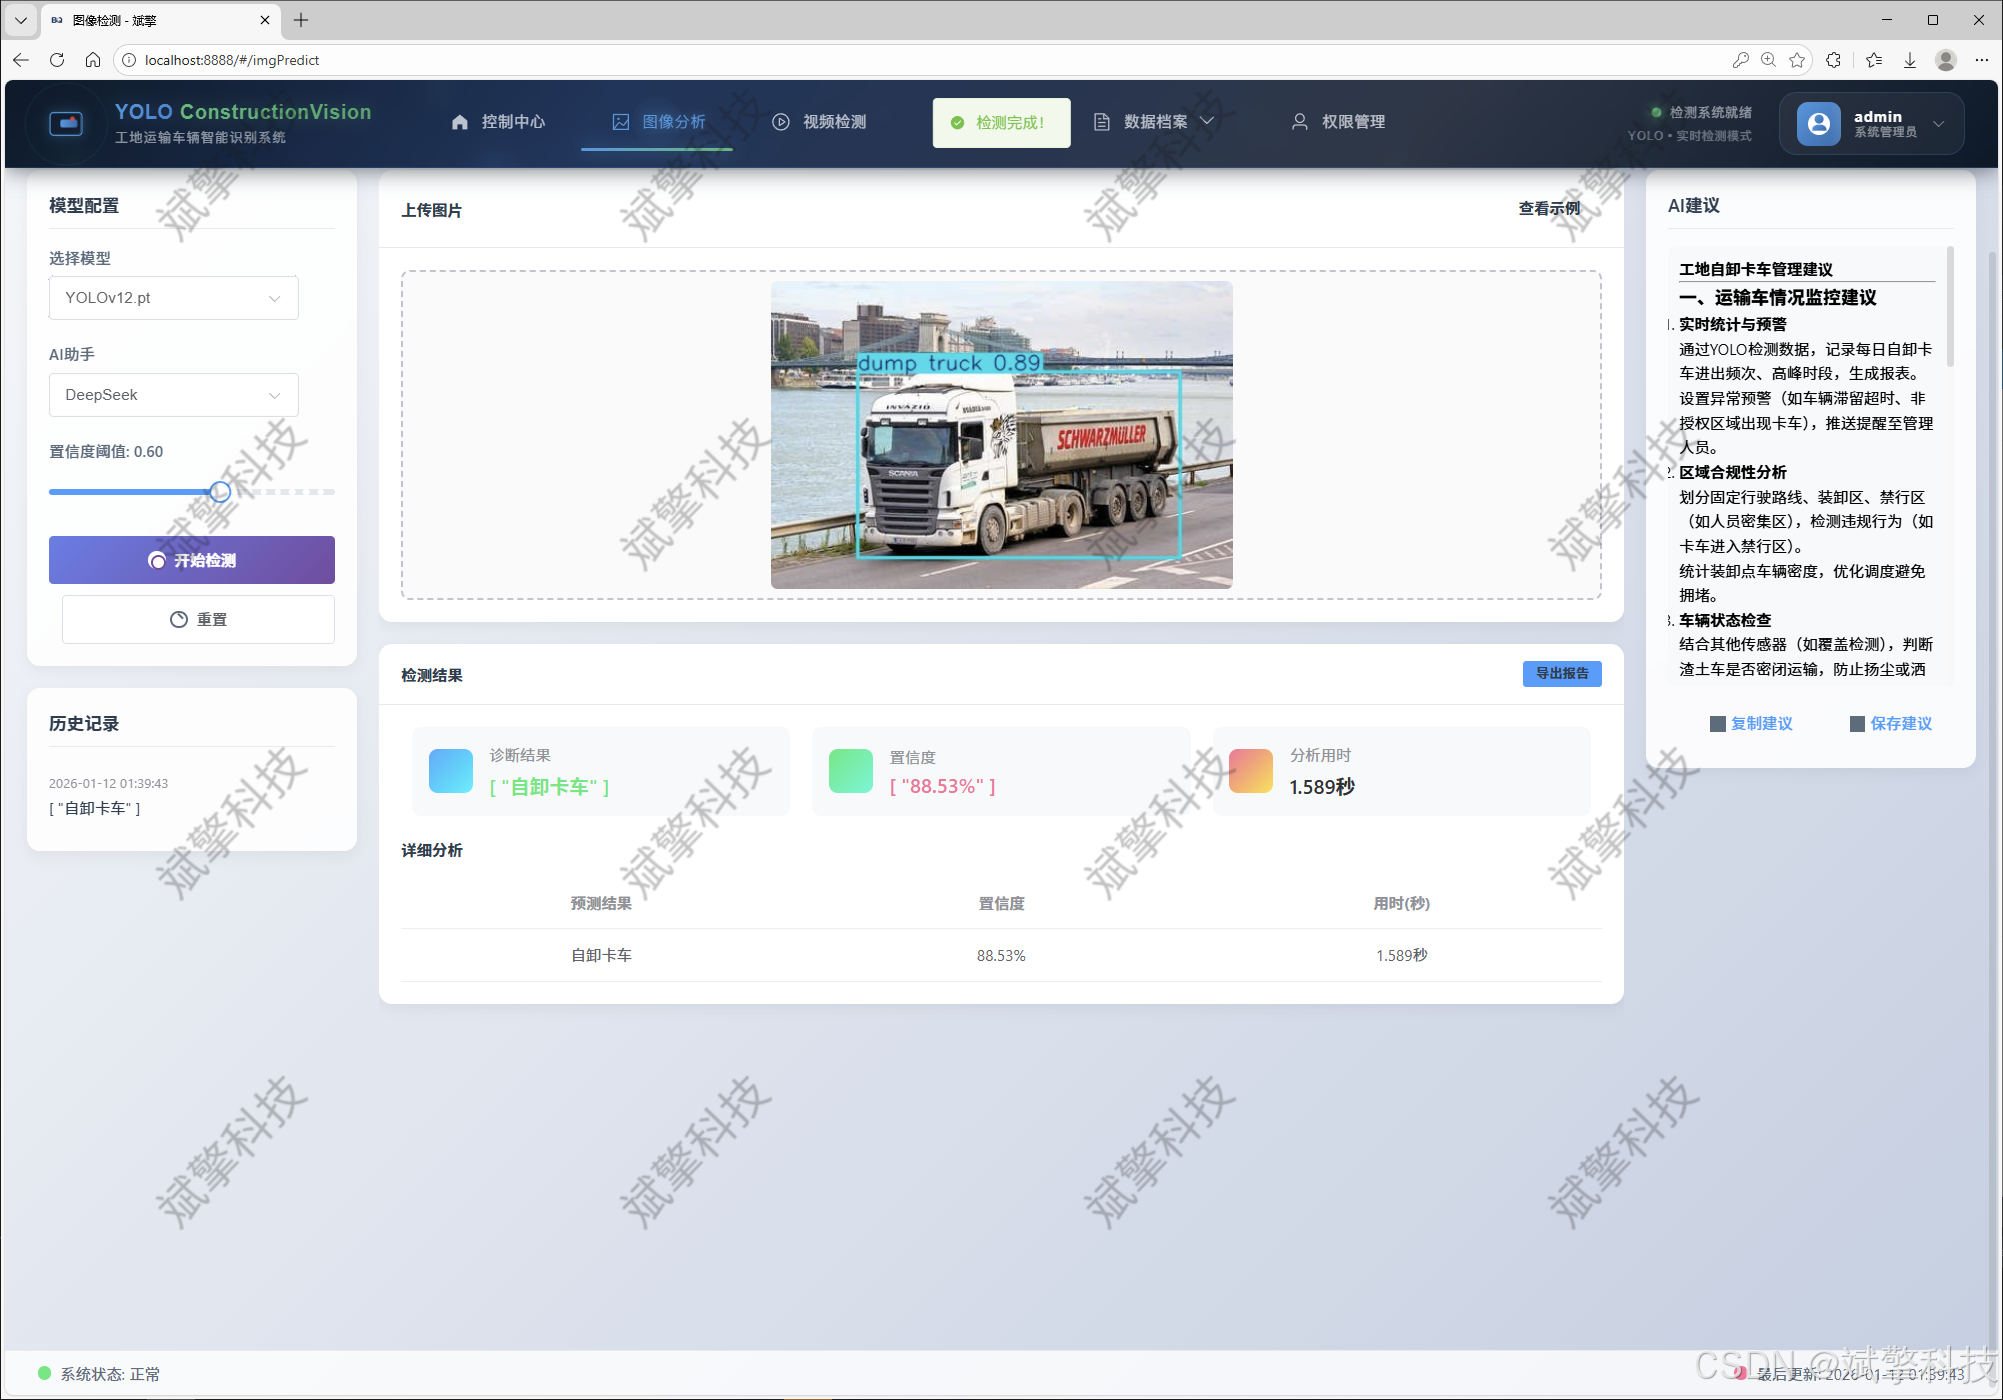Click the green confidence card icon
This screenshot has width=2003, height=1400.
850,771
